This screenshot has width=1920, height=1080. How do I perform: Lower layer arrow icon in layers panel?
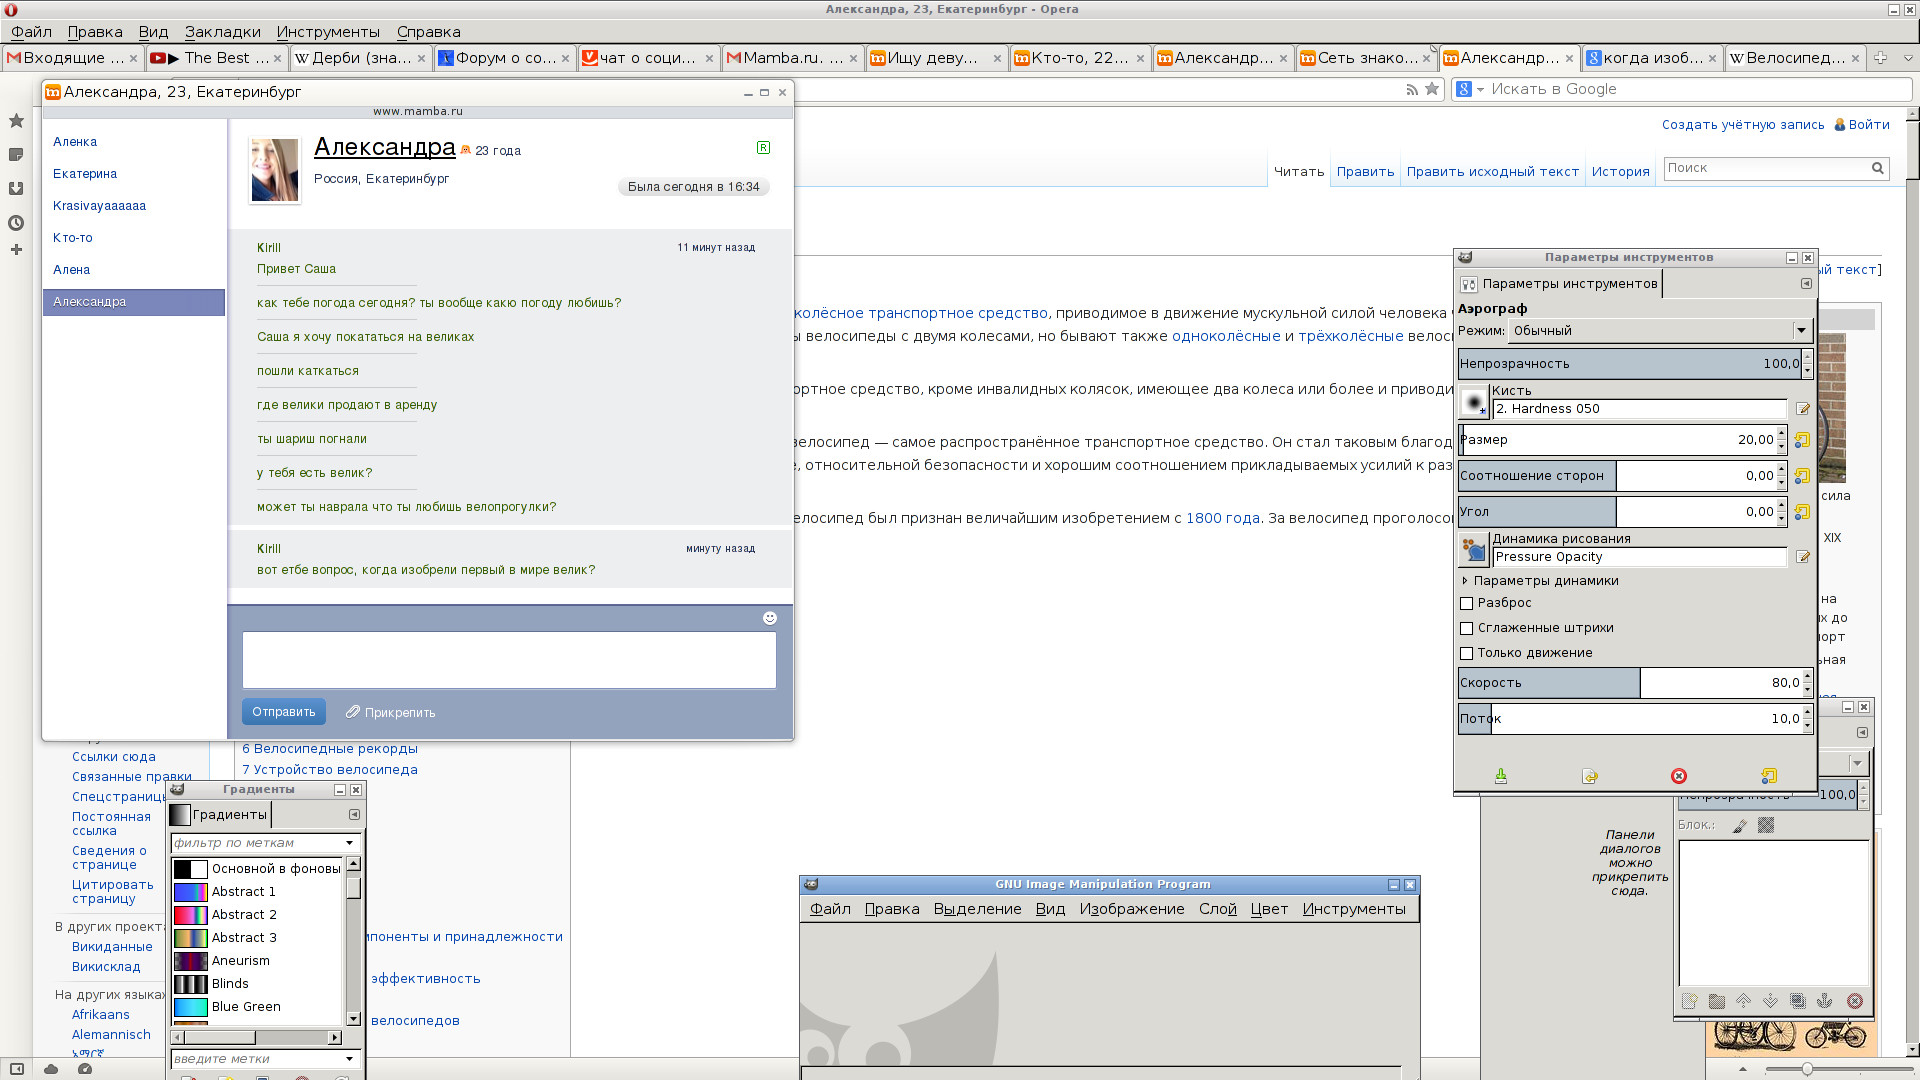point(1771,1001)
